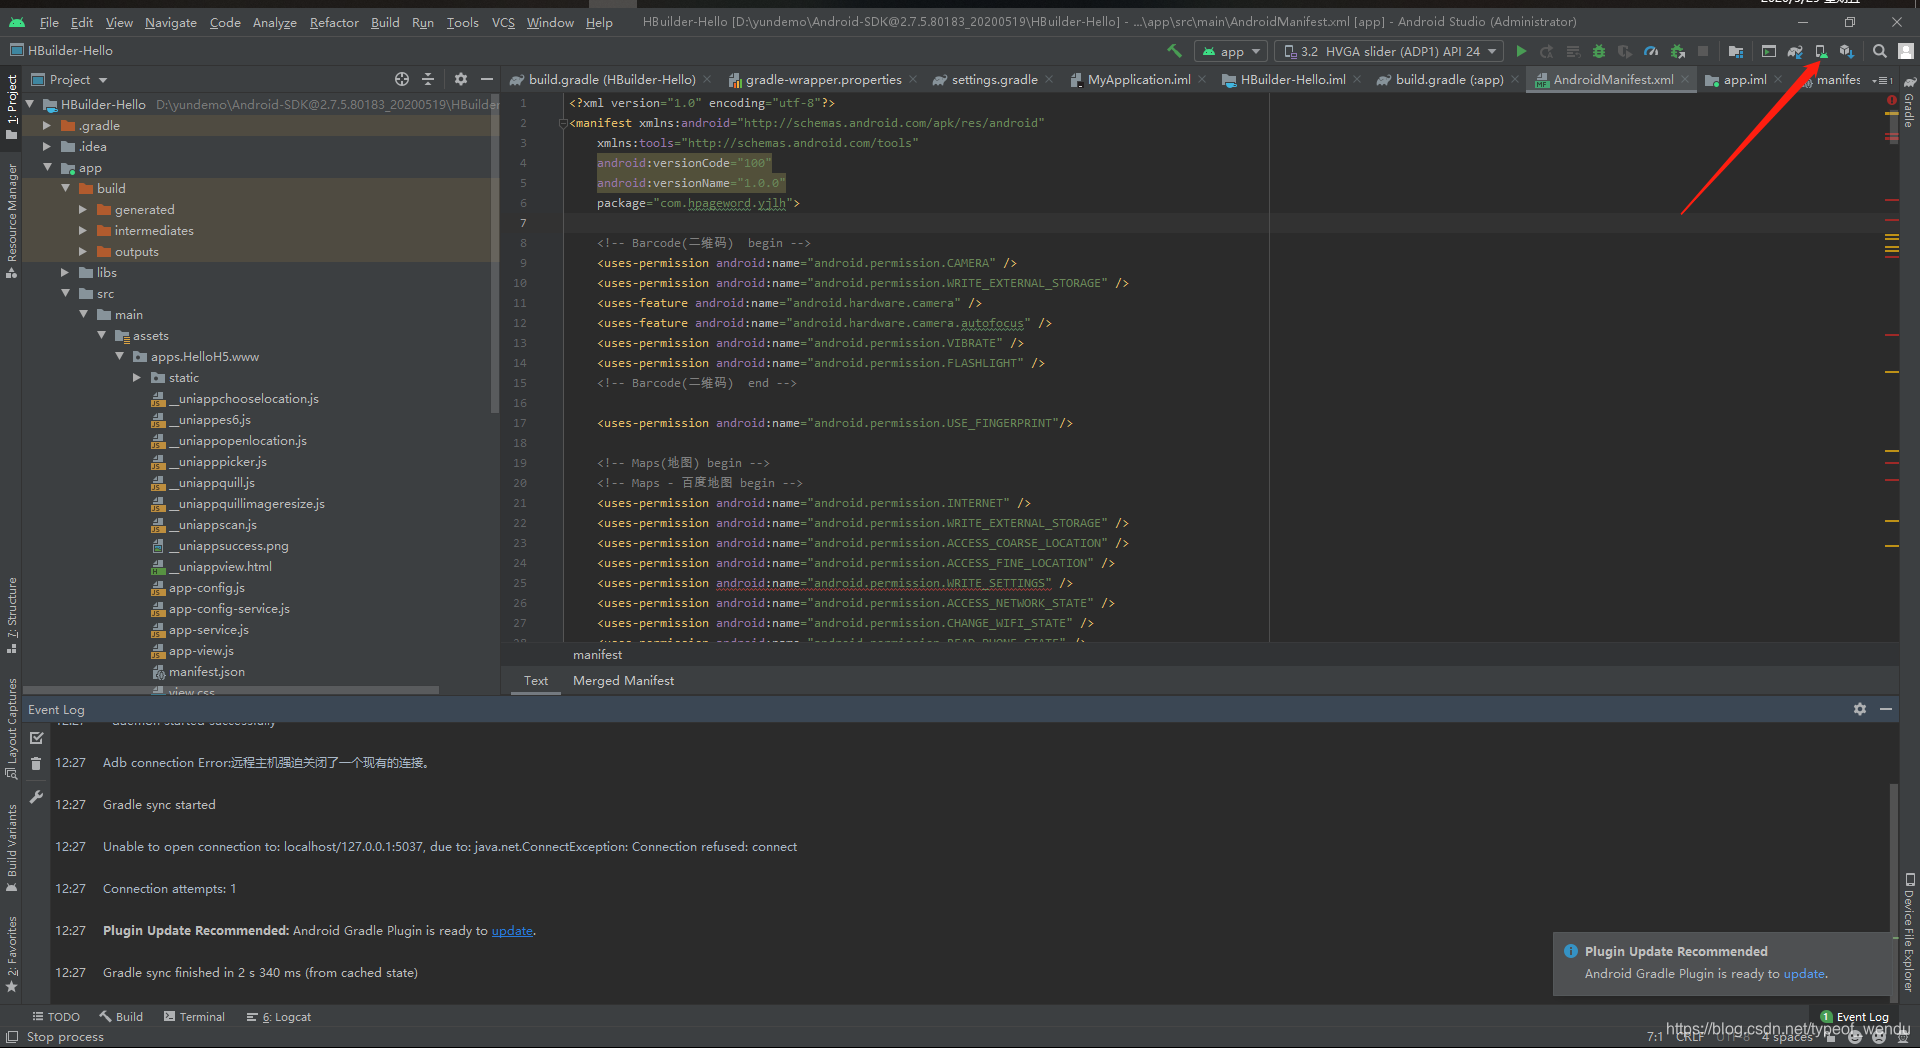Viewport: 1920px width, 1048px height.
Task: Open Event Log panel gear options
Action: coord(1859,709)
